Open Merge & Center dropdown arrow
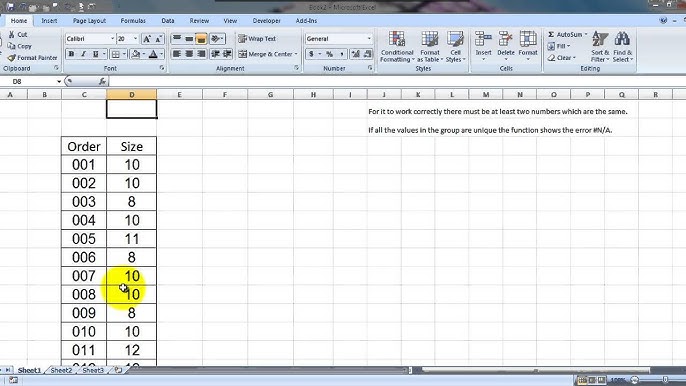Image resolution: width=686 pixels, height=386 pixels. click(296, 54)
